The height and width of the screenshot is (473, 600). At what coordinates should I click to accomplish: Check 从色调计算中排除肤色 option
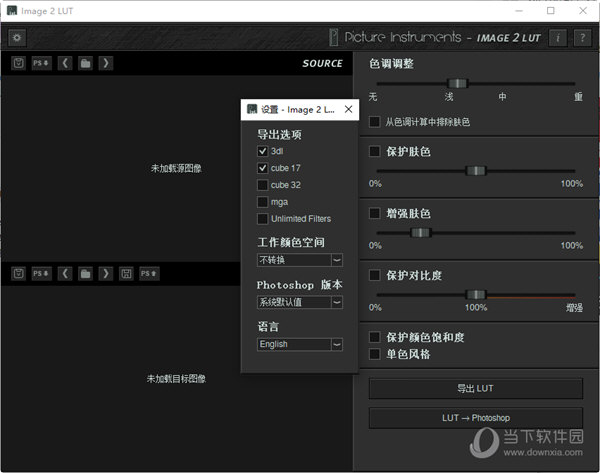coord(375,122)
